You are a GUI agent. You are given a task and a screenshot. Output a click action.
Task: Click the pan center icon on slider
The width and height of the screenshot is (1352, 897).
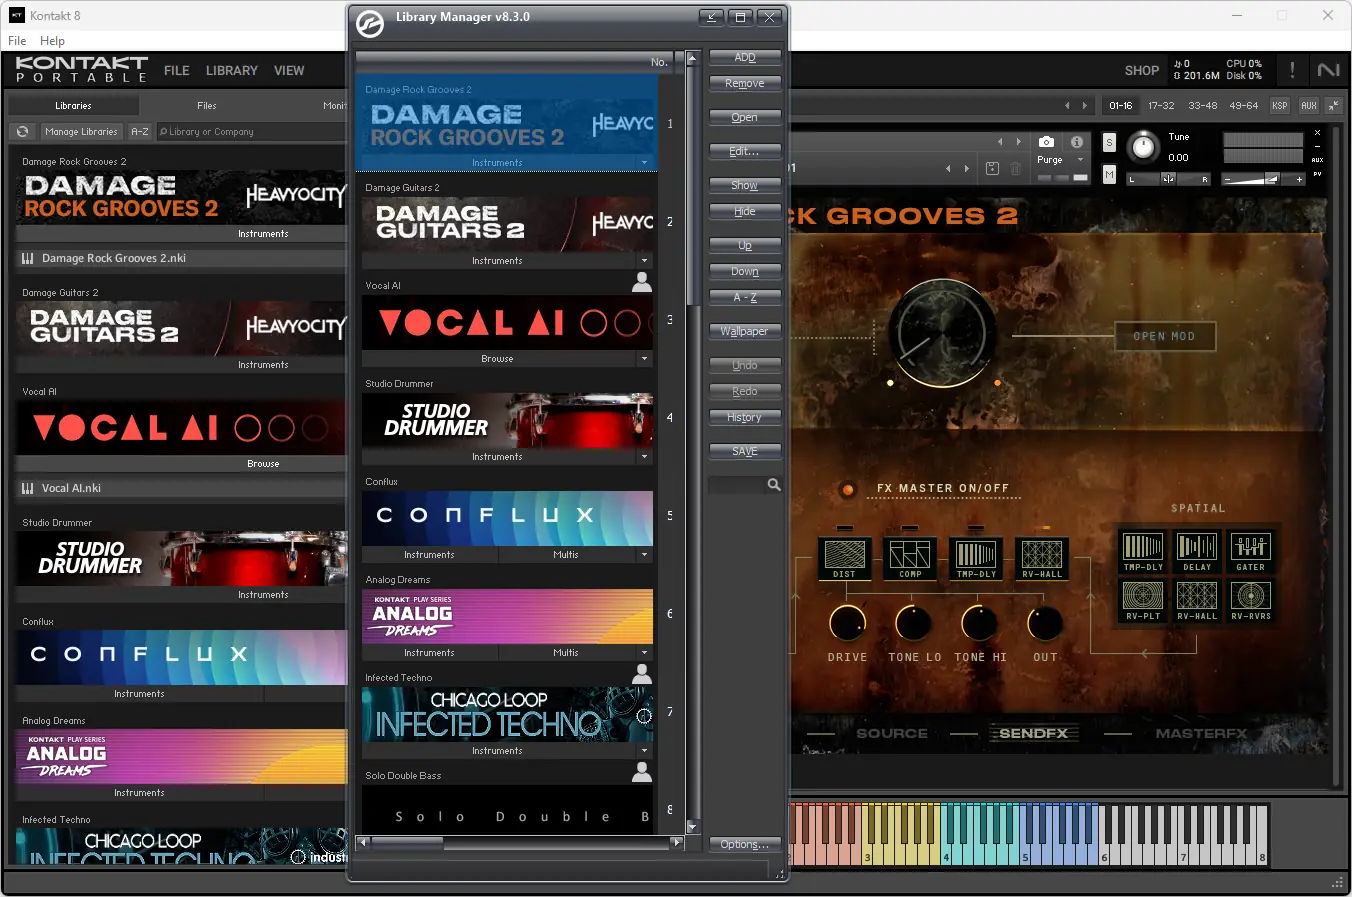[x=1168, y=179]
